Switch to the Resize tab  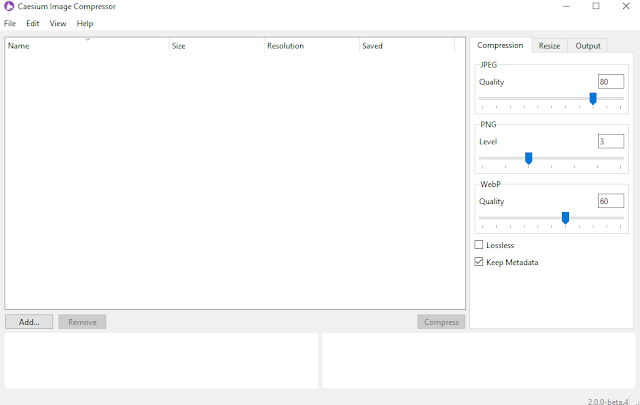(x=549, y=46)
